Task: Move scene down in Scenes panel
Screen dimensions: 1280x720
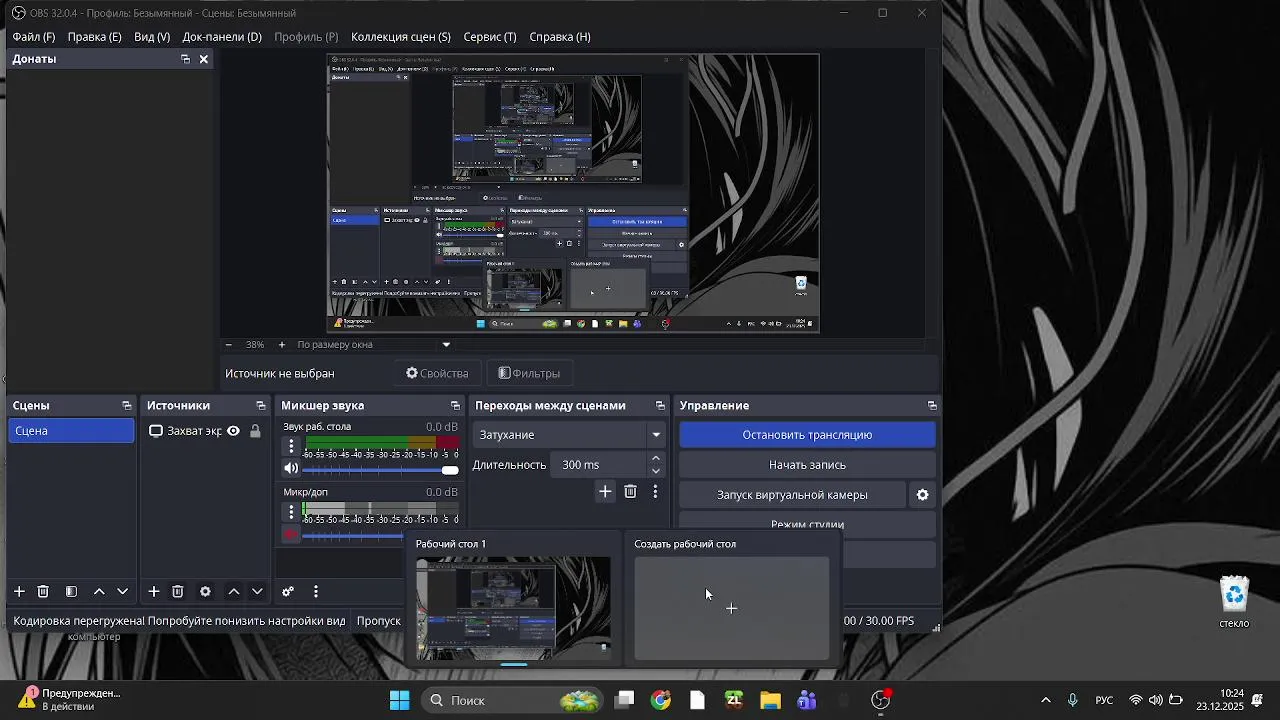Action: click(x=123, y=592)
